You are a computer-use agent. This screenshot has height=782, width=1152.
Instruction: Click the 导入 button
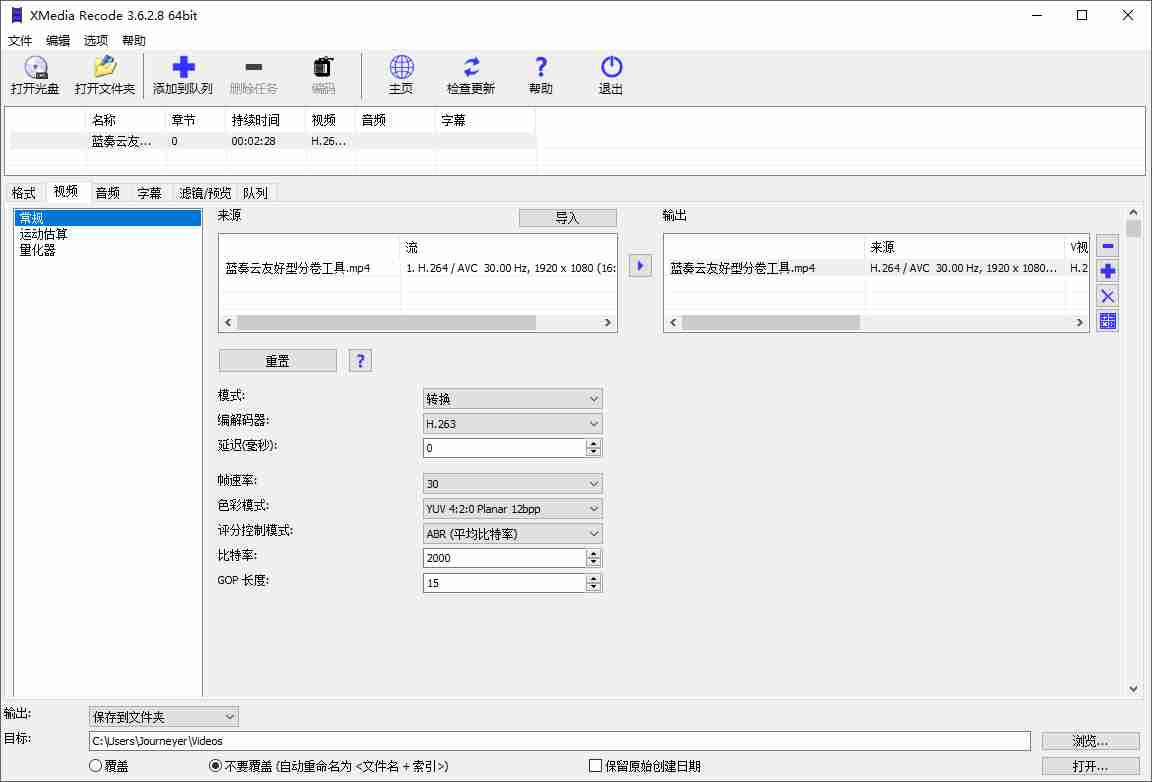[567, 218]
